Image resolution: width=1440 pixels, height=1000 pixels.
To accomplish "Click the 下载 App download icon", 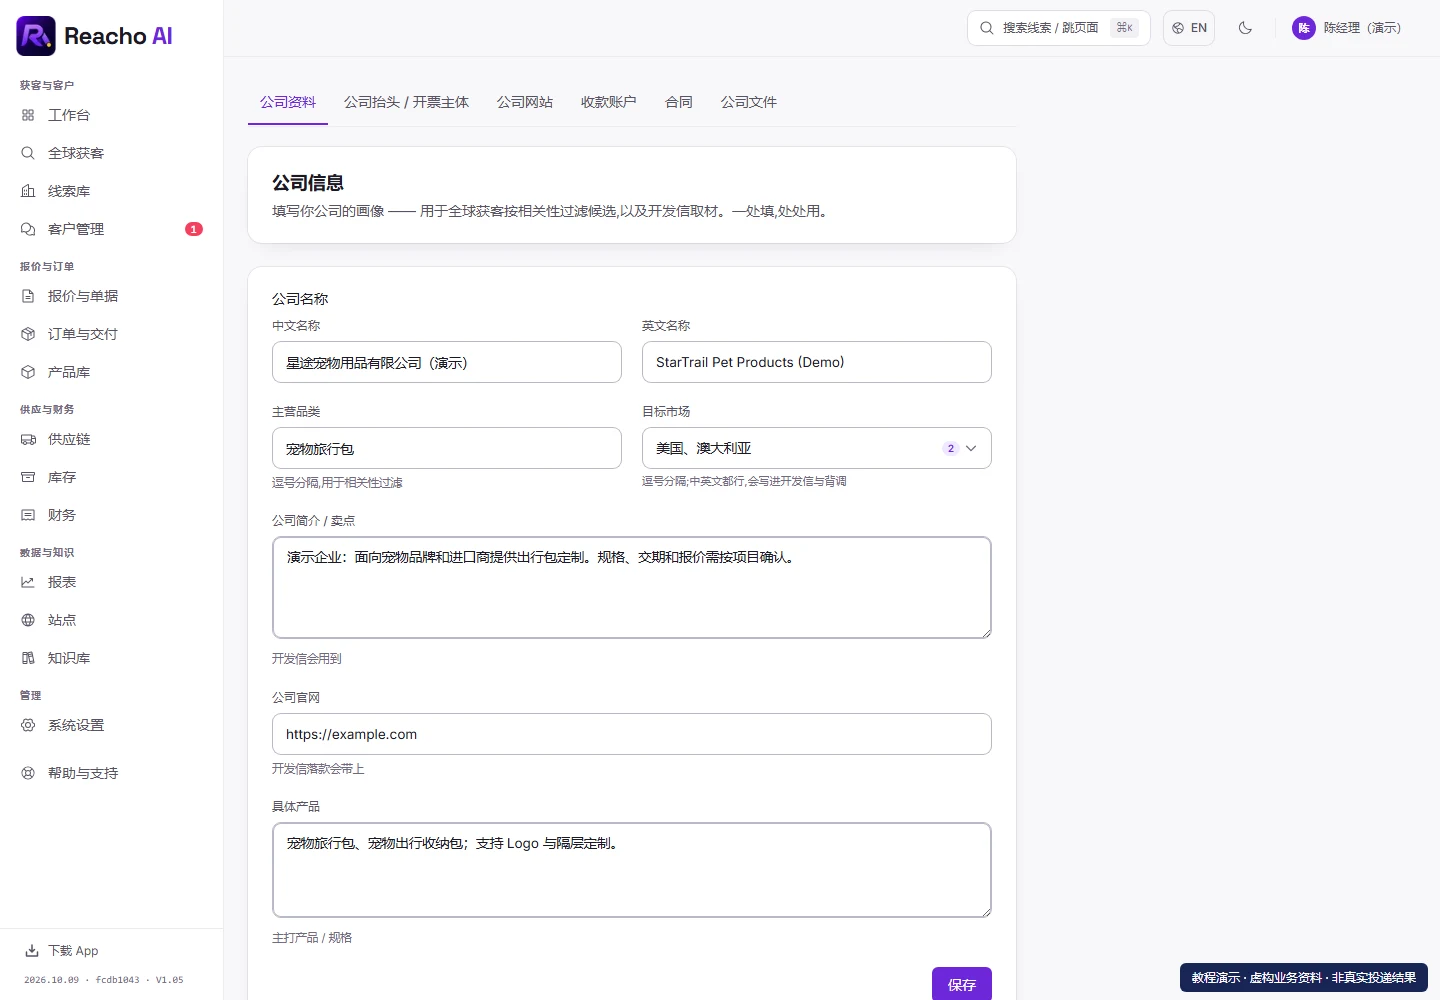I will point(32,951).
